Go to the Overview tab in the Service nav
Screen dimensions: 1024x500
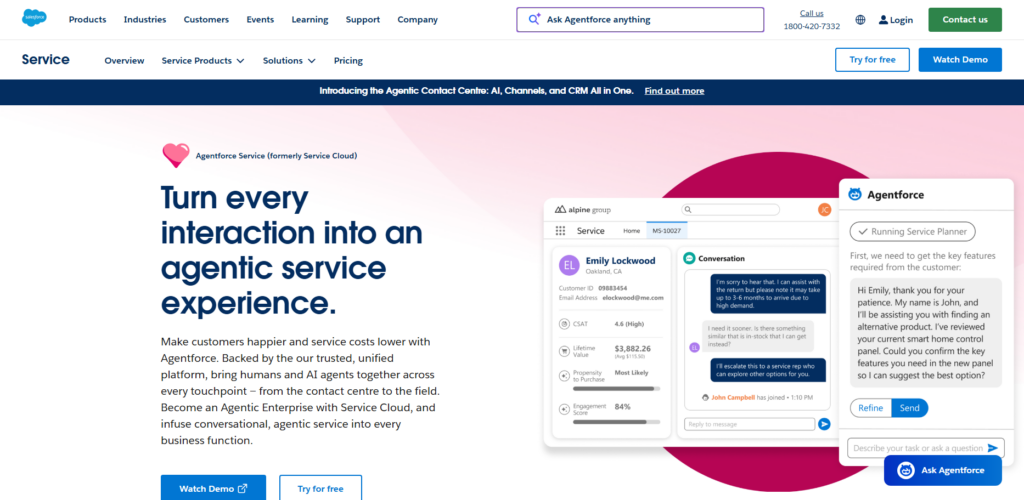(x=124, y=61)
